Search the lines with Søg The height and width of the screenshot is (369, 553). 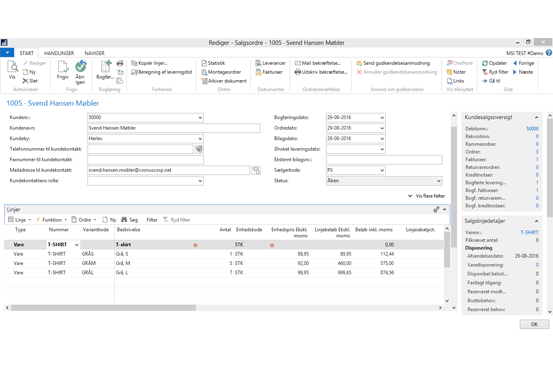(129, 220)
